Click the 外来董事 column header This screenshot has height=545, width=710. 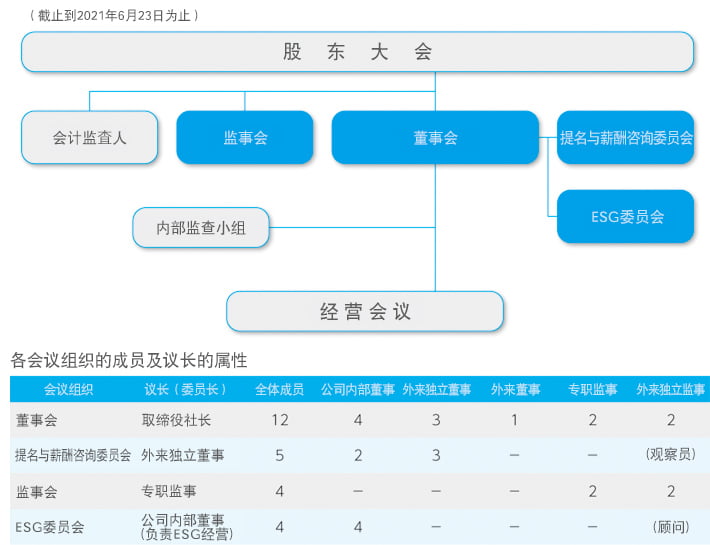(x=515, y=389)
